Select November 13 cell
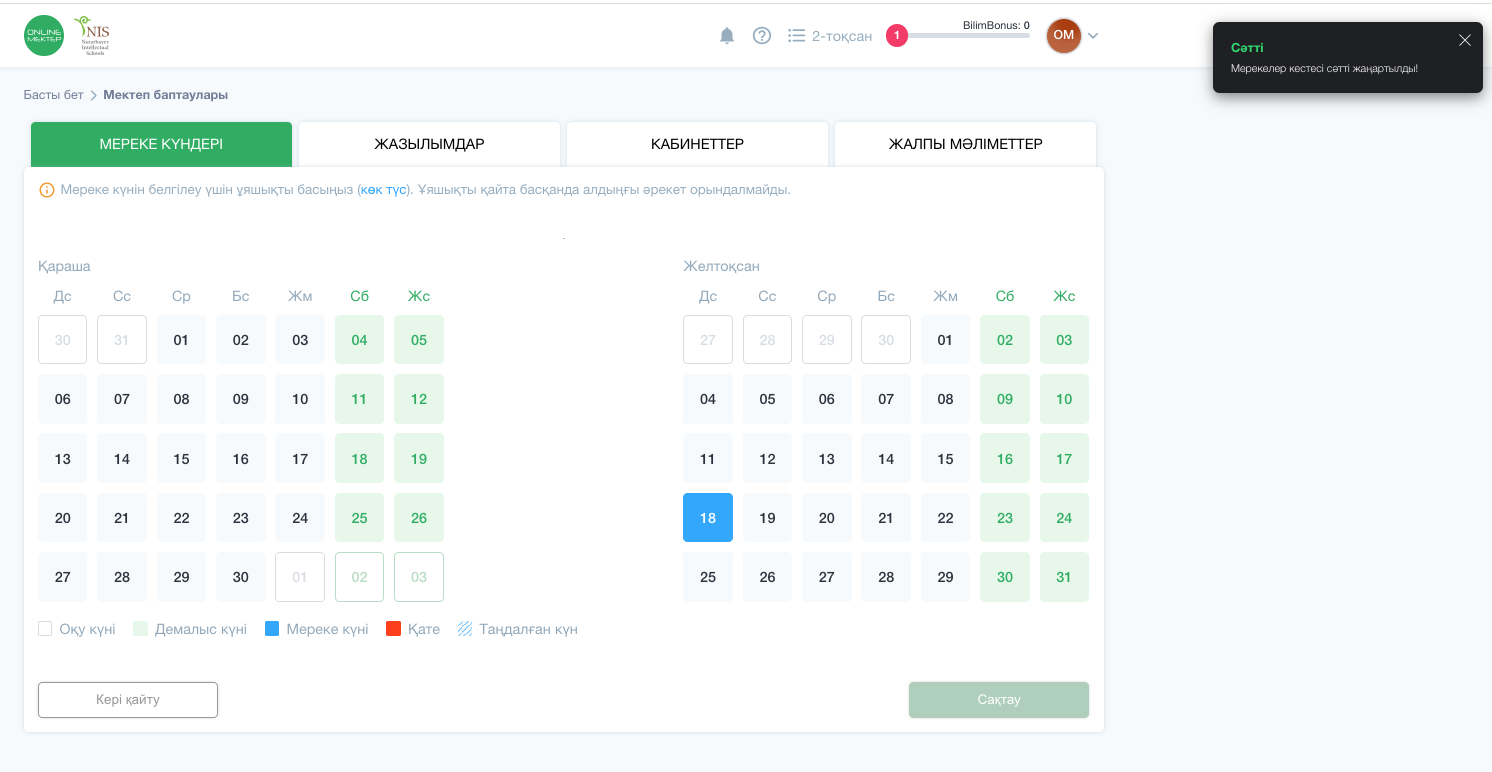This screenshot has height=772, width=1492. pos(63,459)
